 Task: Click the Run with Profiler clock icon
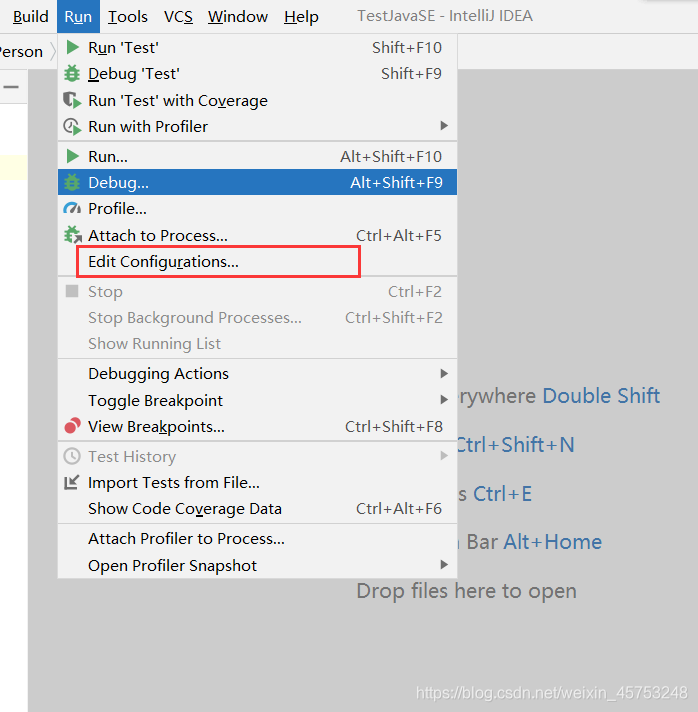72,126
